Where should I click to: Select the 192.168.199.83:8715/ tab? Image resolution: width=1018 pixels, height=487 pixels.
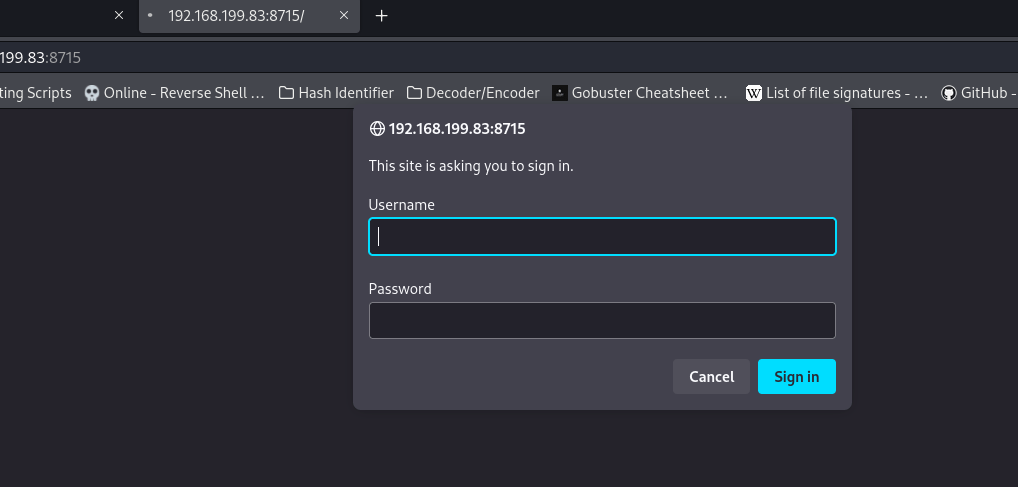click(x=236, y=16)
